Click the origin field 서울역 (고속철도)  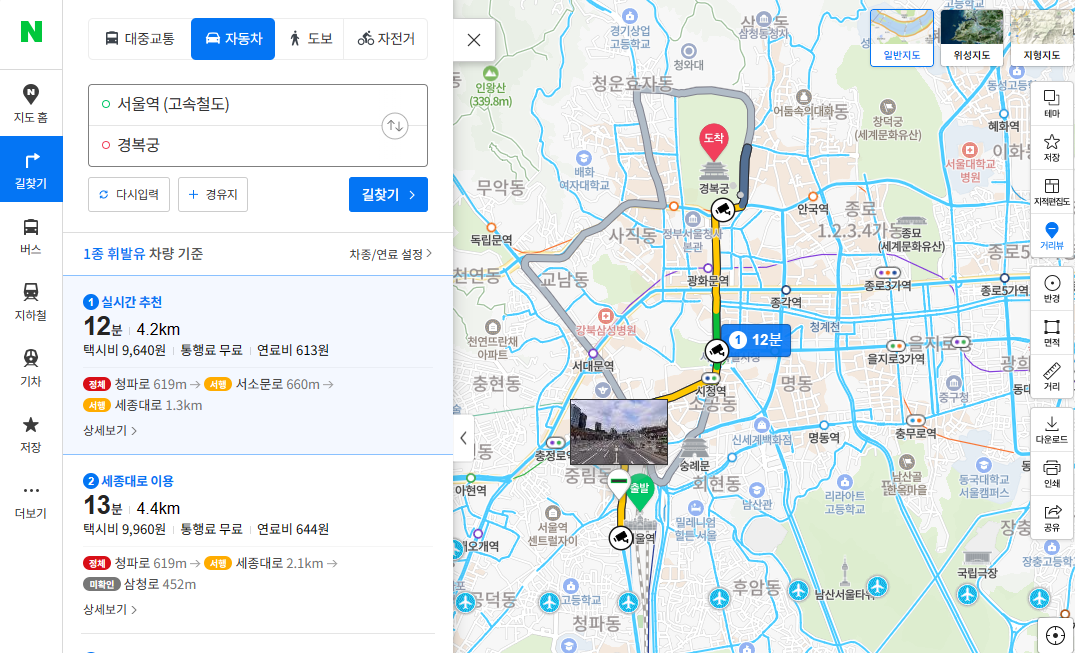tap(233, 104)
